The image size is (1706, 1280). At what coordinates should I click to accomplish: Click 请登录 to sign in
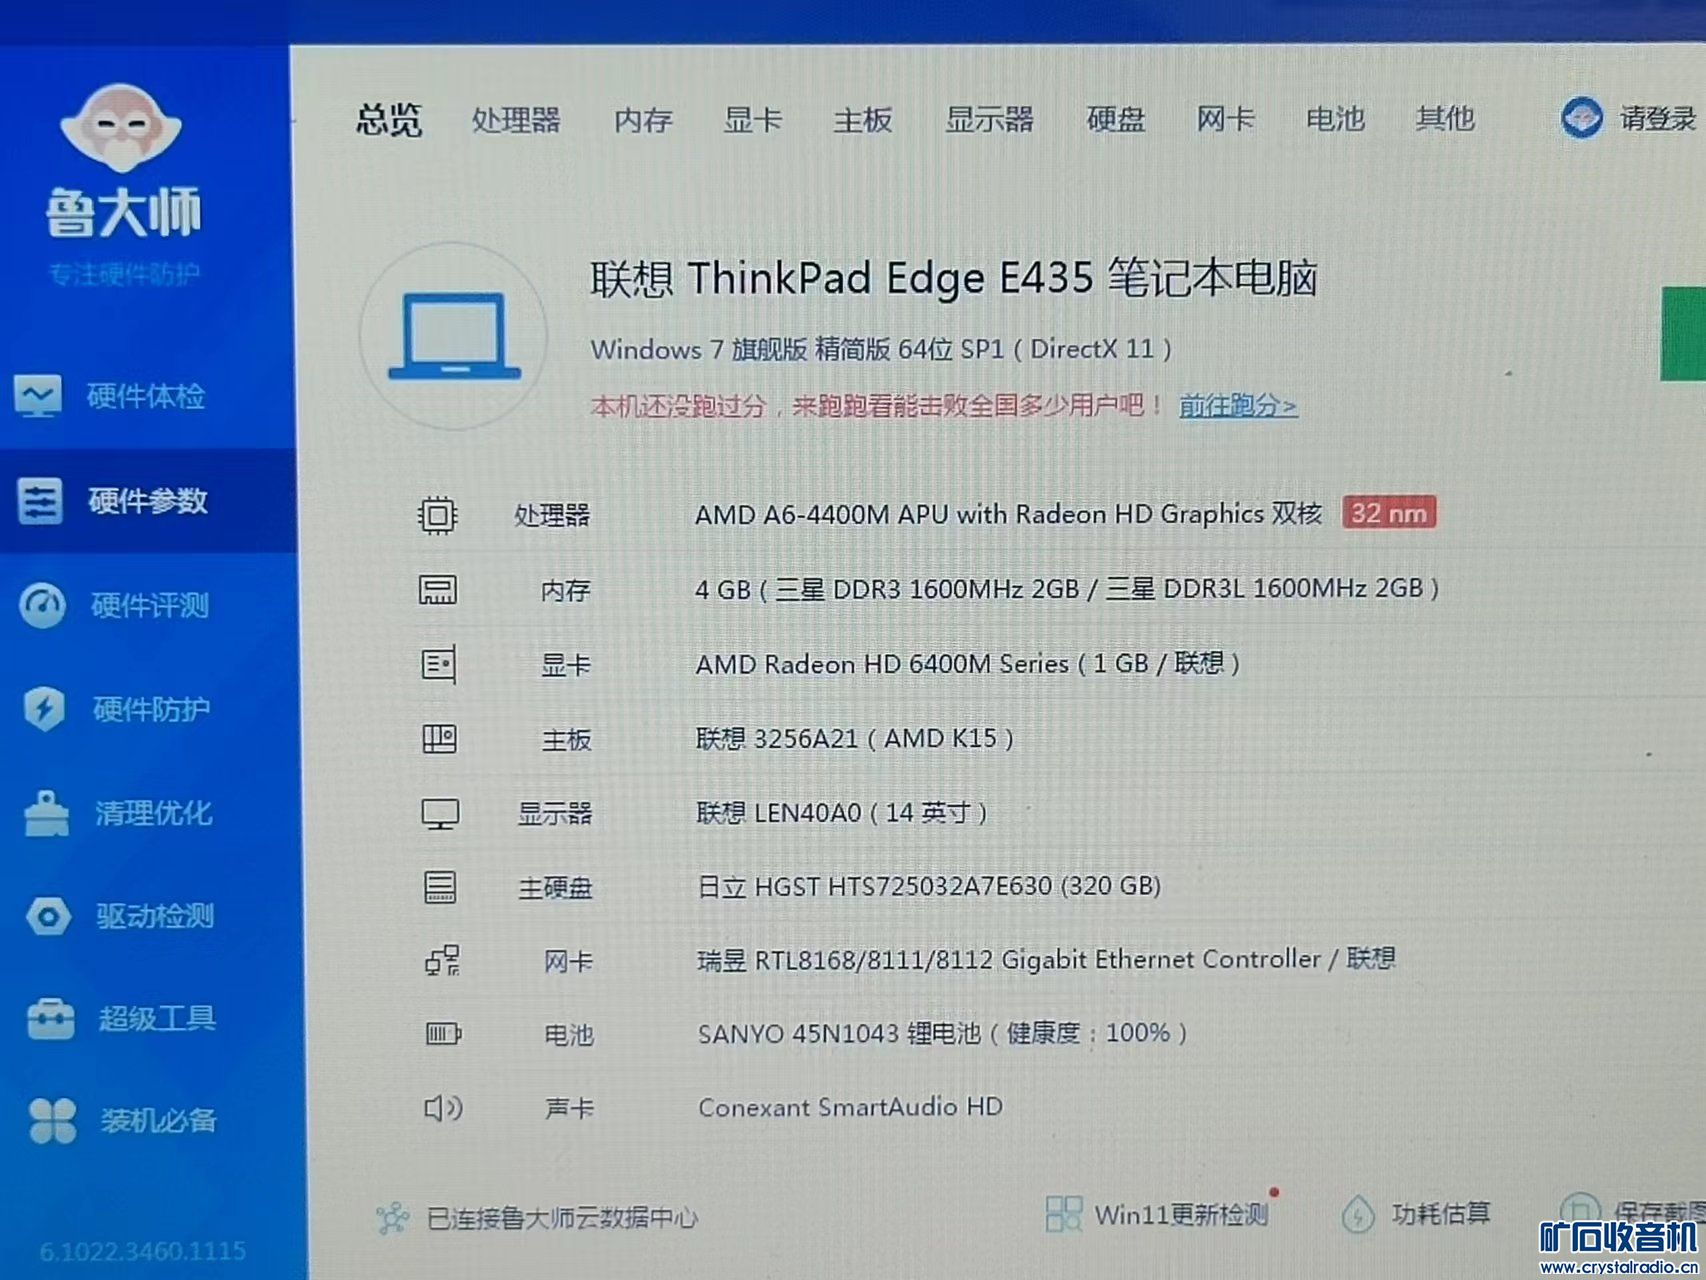coord(1657,119)
